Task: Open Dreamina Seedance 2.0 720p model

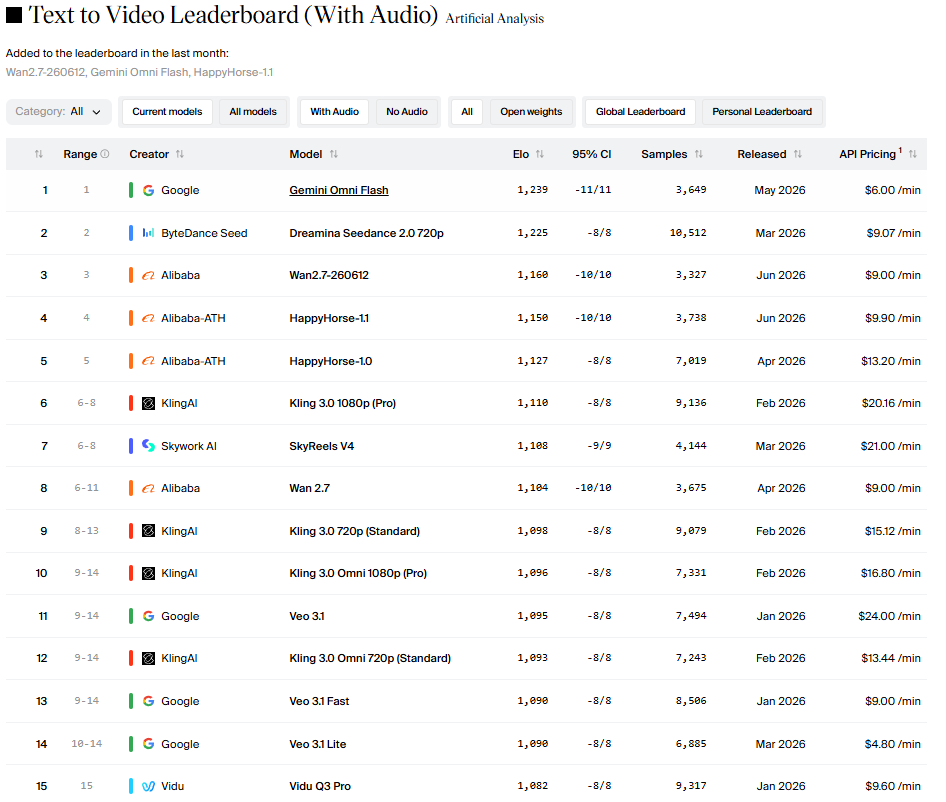Action: click(x=366, y=233)
